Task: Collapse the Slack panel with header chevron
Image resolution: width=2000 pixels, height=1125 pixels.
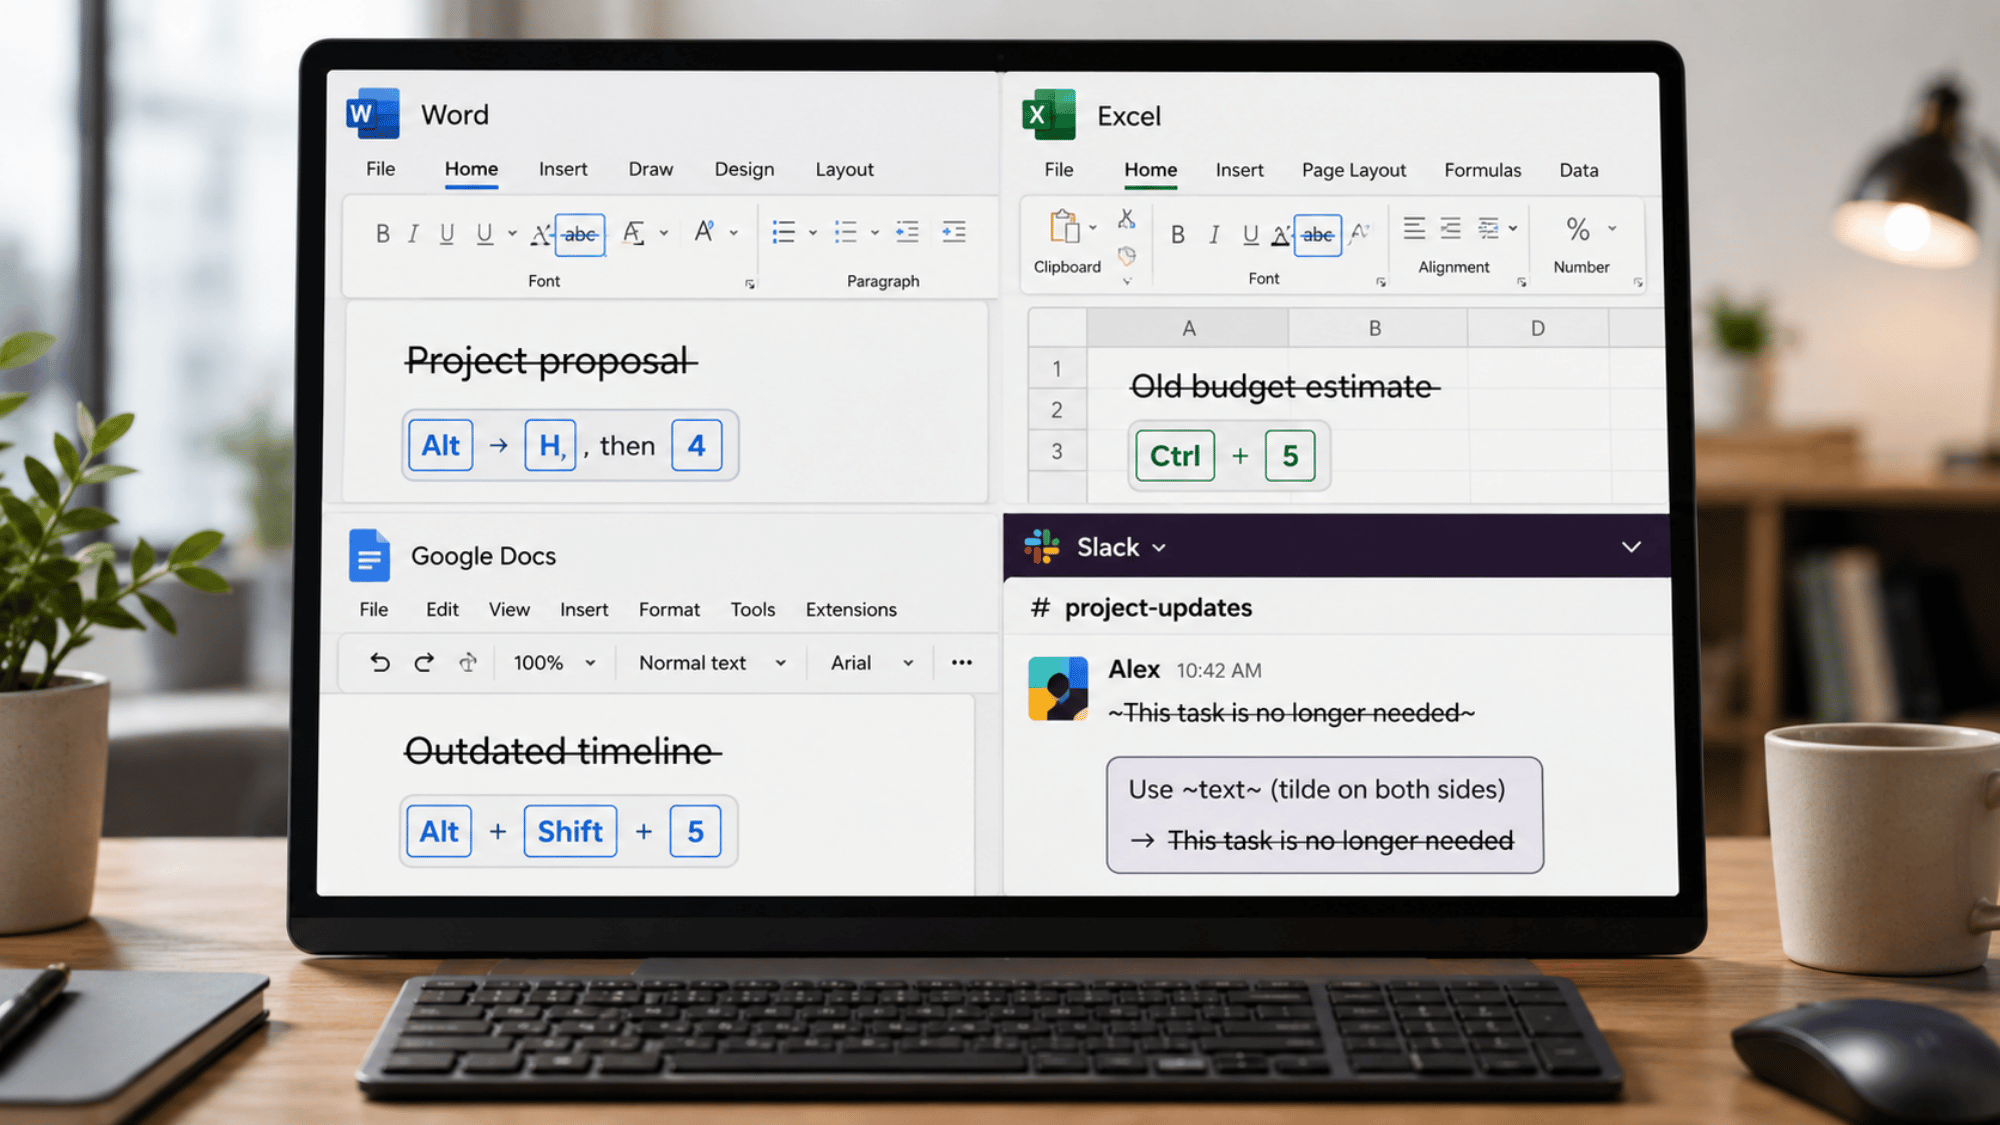Action: 1631,547
